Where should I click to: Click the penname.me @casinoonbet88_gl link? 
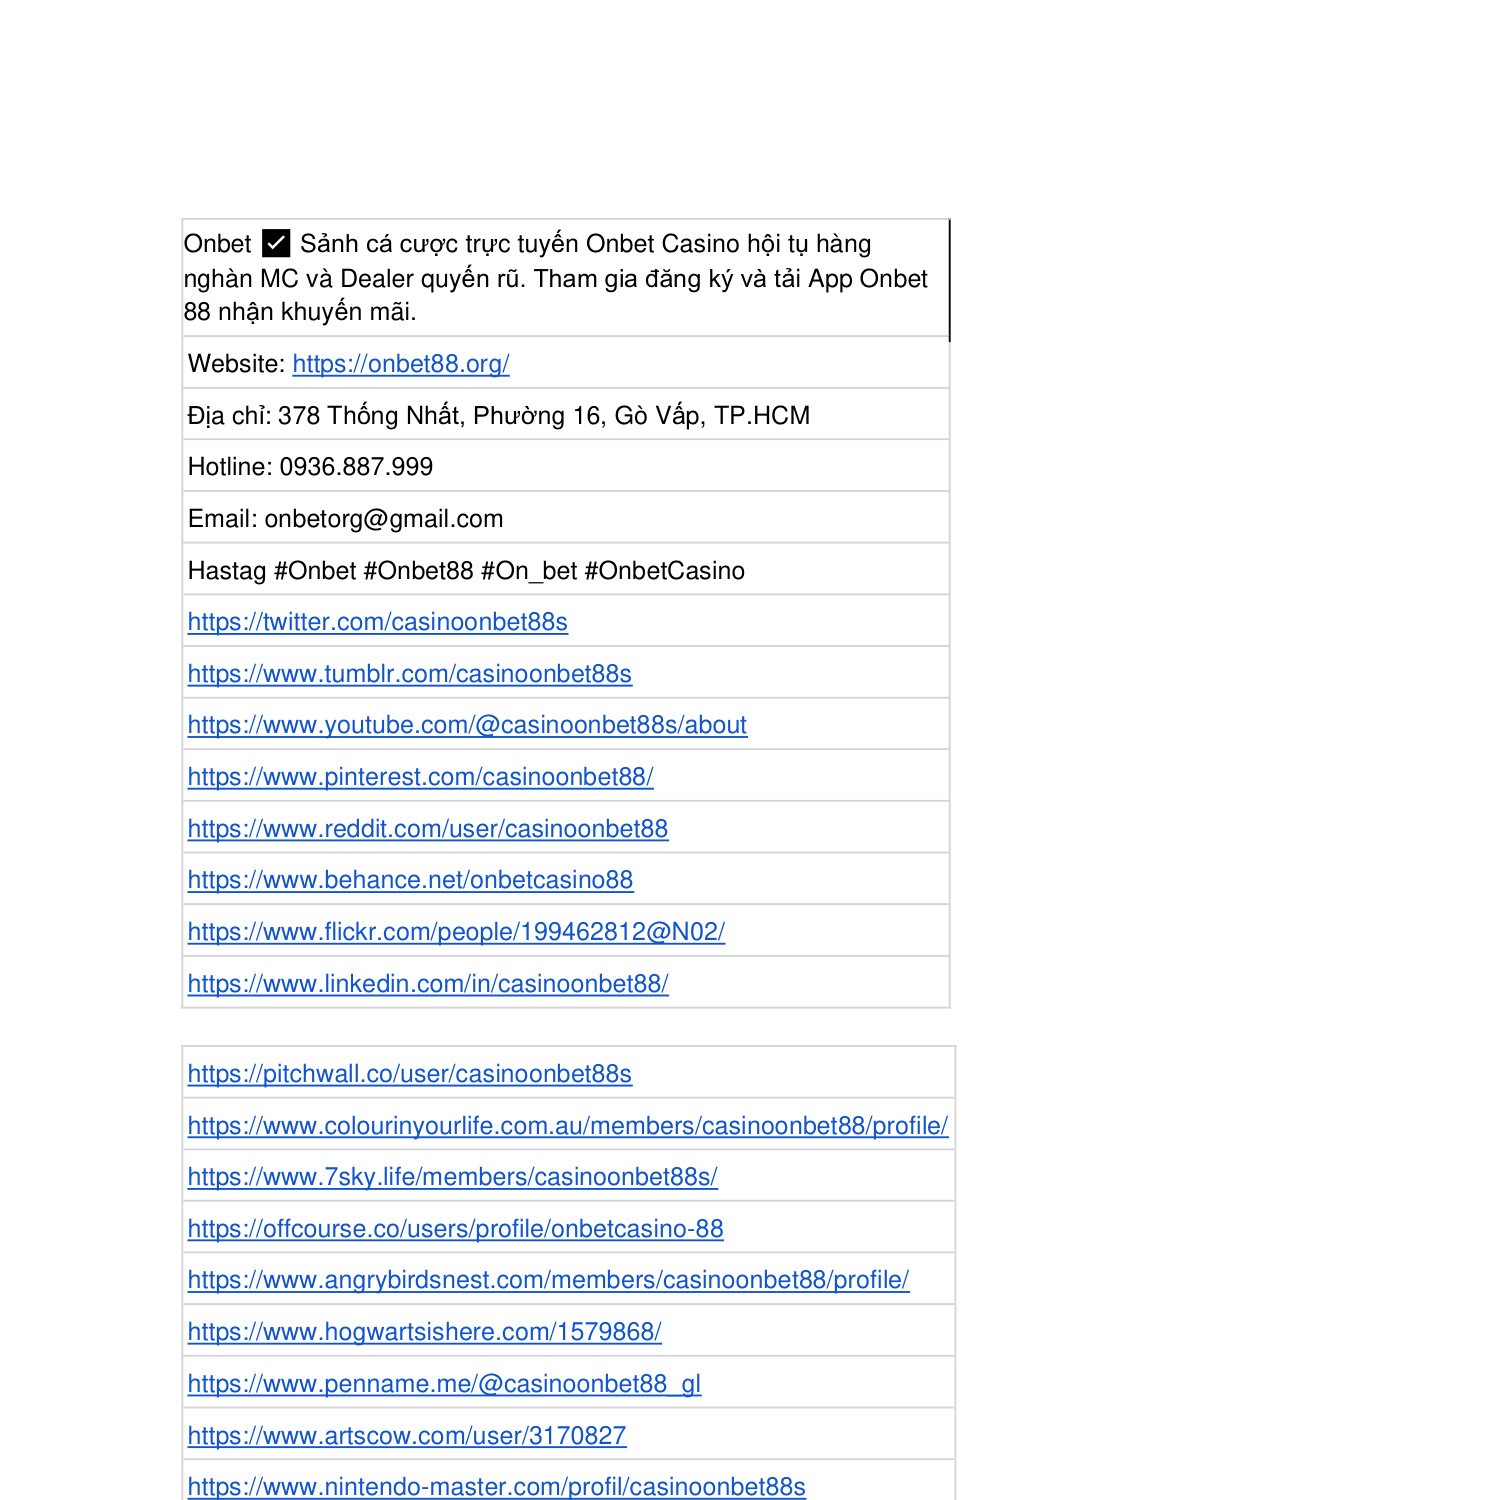[444, 1384]
